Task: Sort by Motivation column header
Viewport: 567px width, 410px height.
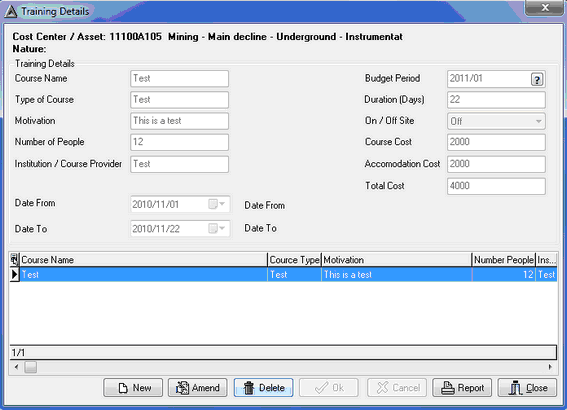Action: 397,260
